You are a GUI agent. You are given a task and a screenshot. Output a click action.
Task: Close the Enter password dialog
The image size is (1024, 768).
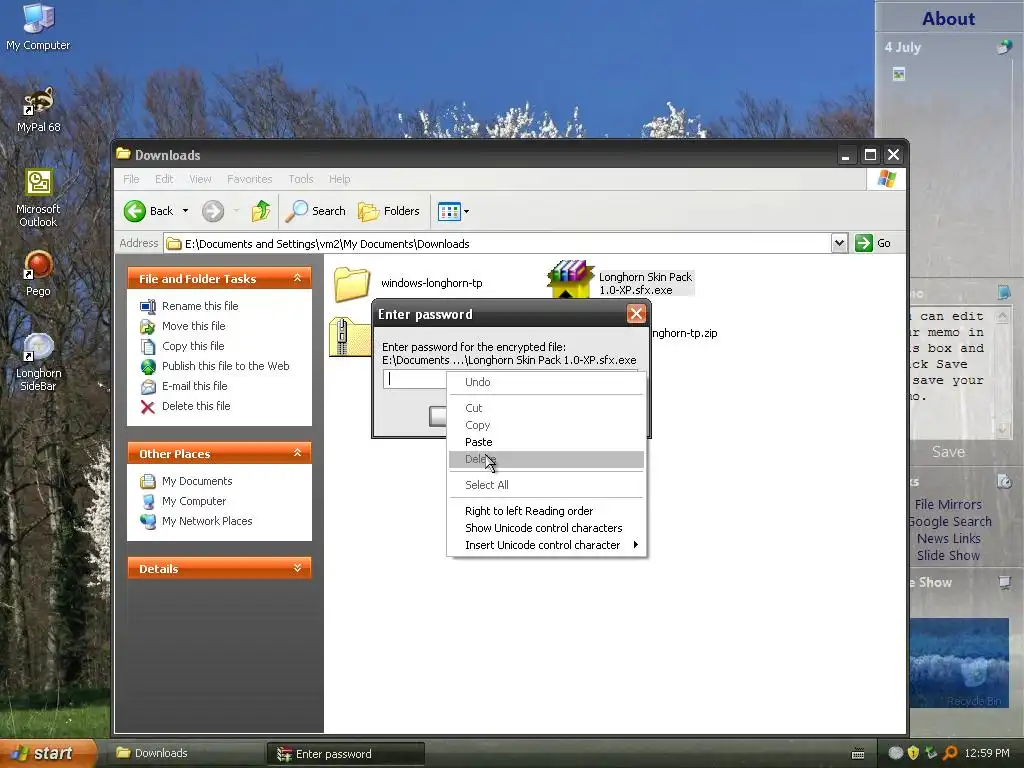pyautogui.click(x=636, y=314)
